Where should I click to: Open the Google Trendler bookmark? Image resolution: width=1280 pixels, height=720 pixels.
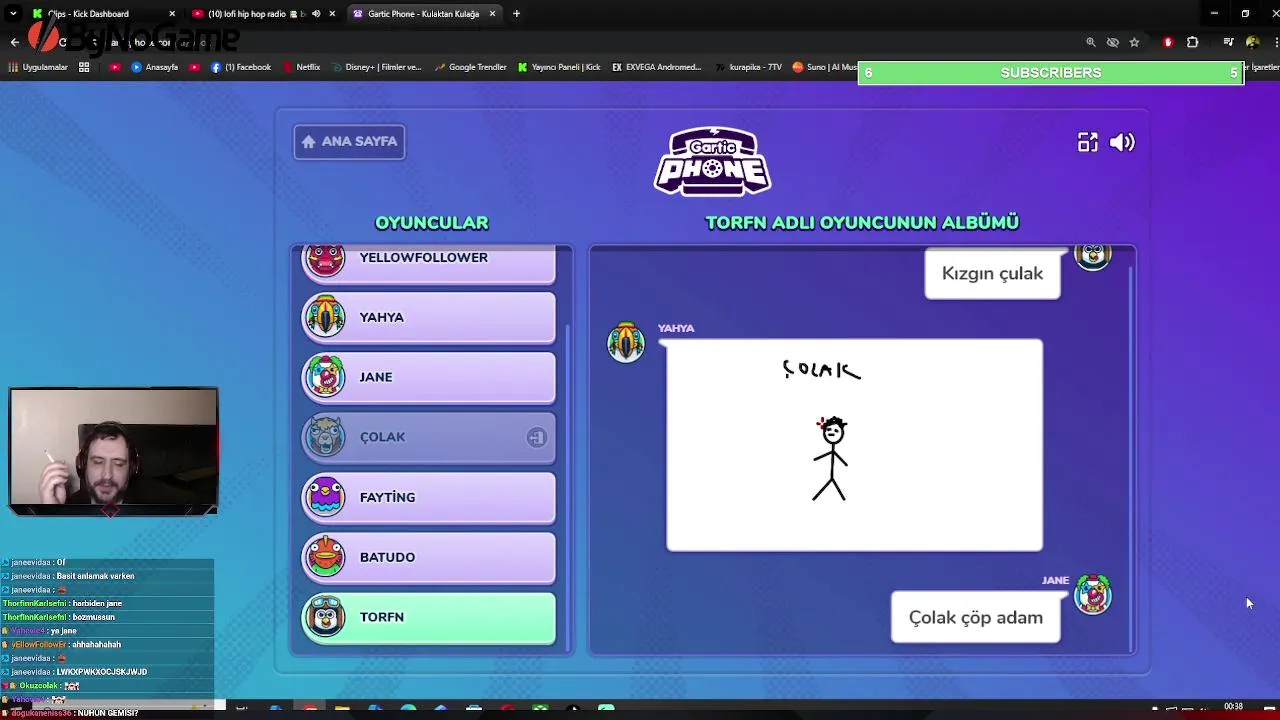(x=471, y=67)
